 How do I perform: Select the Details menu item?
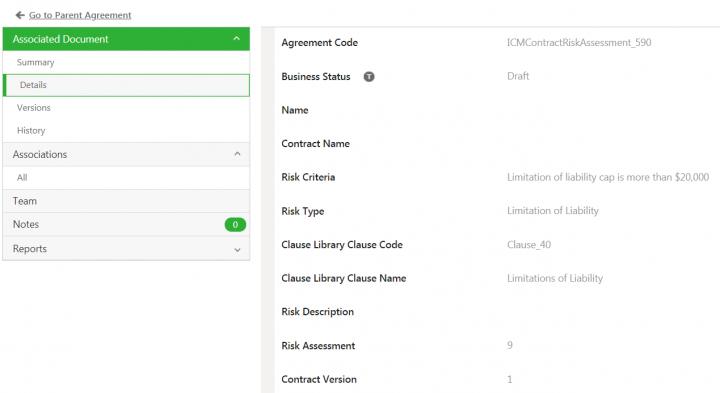pos(126,85)
